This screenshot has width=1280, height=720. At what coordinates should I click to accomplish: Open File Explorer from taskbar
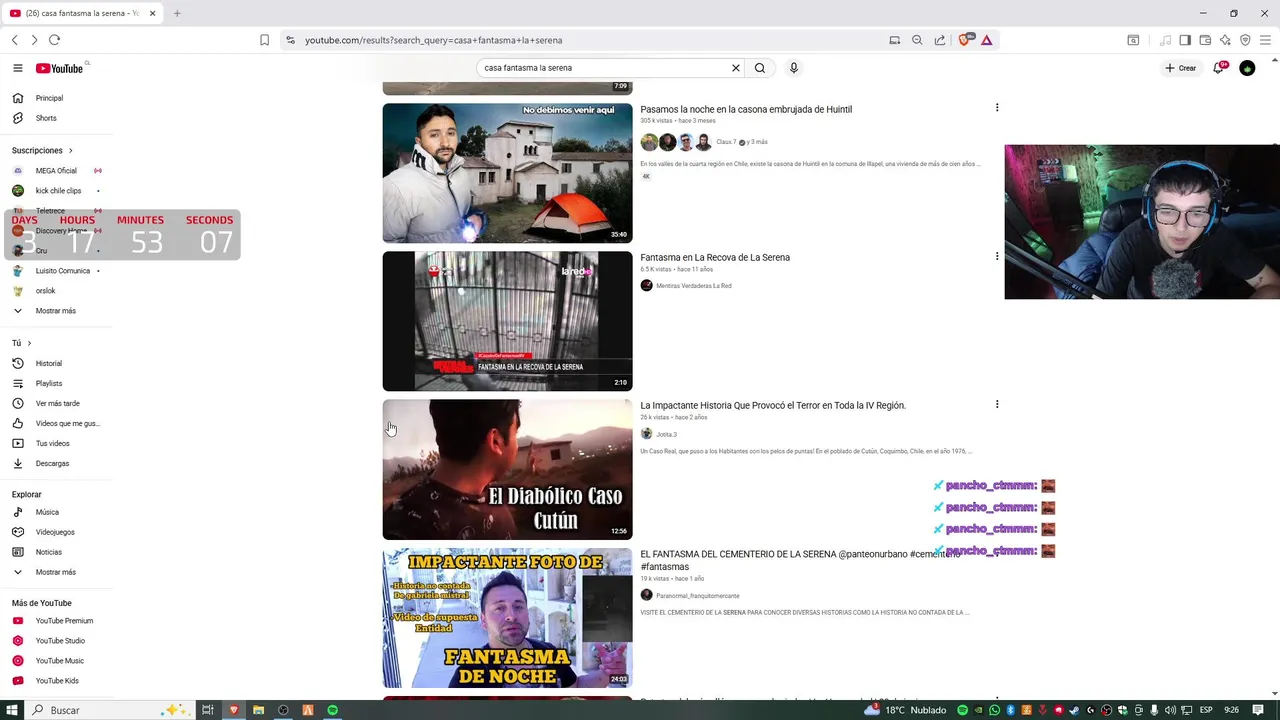pos(258,710)
